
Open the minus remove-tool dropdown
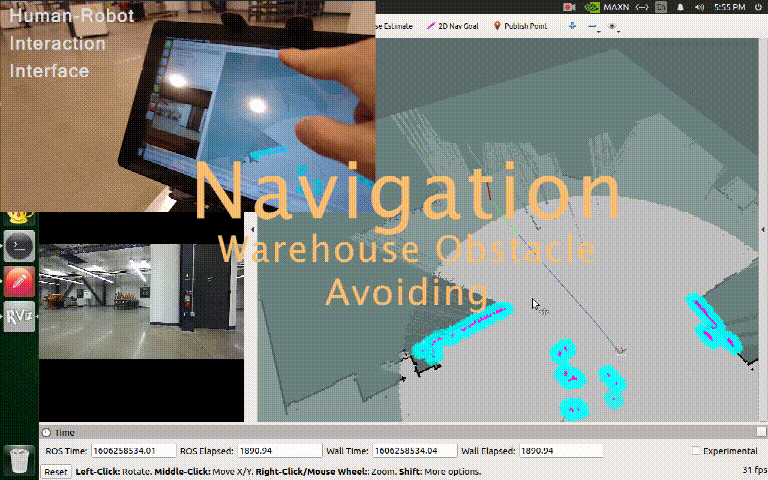594,26
